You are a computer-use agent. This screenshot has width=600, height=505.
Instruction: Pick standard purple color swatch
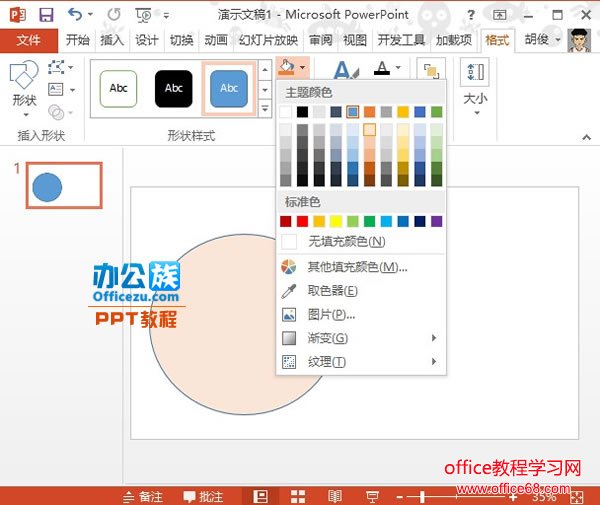point(437,221)
